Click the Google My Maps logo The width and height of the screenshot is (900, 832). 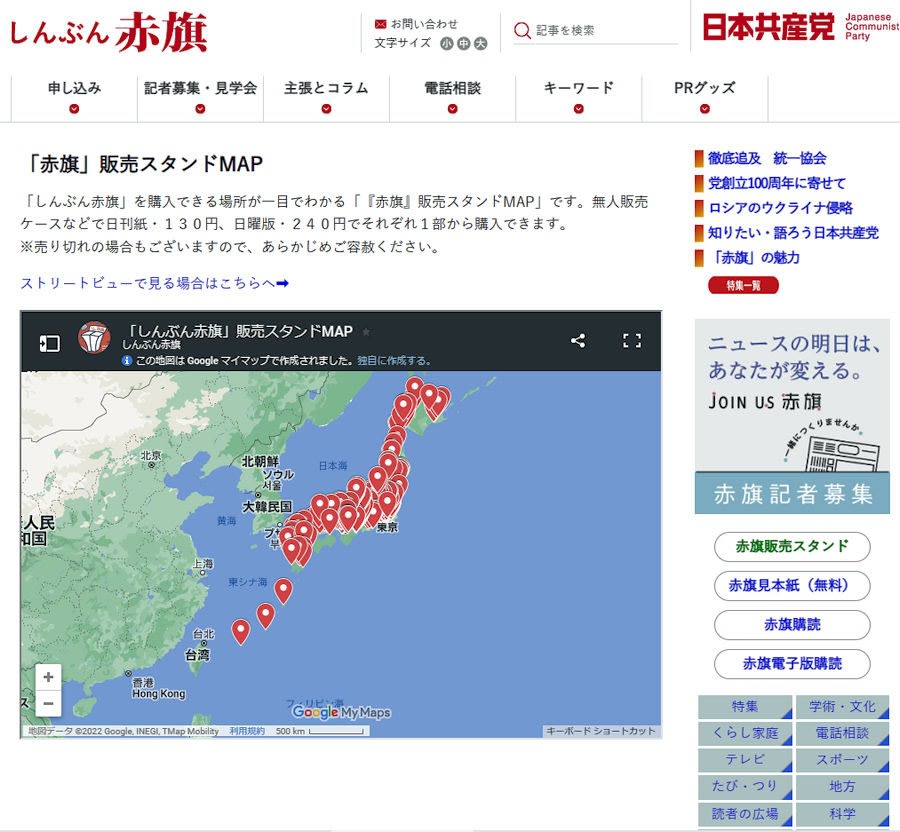(341, 712)
